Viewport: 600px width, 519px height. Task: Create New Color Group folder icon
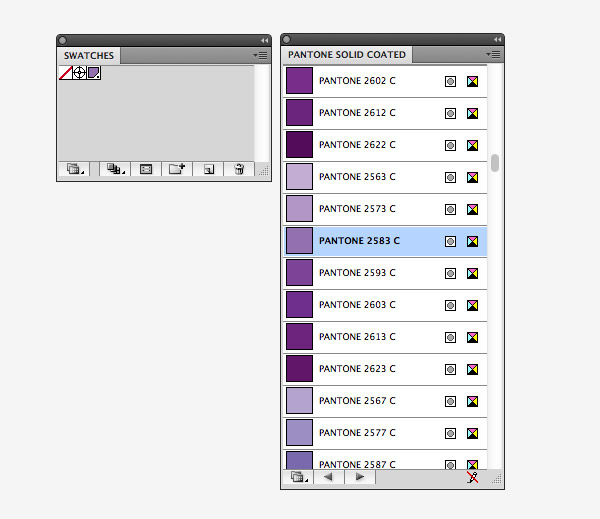click(x=177, y=169)
